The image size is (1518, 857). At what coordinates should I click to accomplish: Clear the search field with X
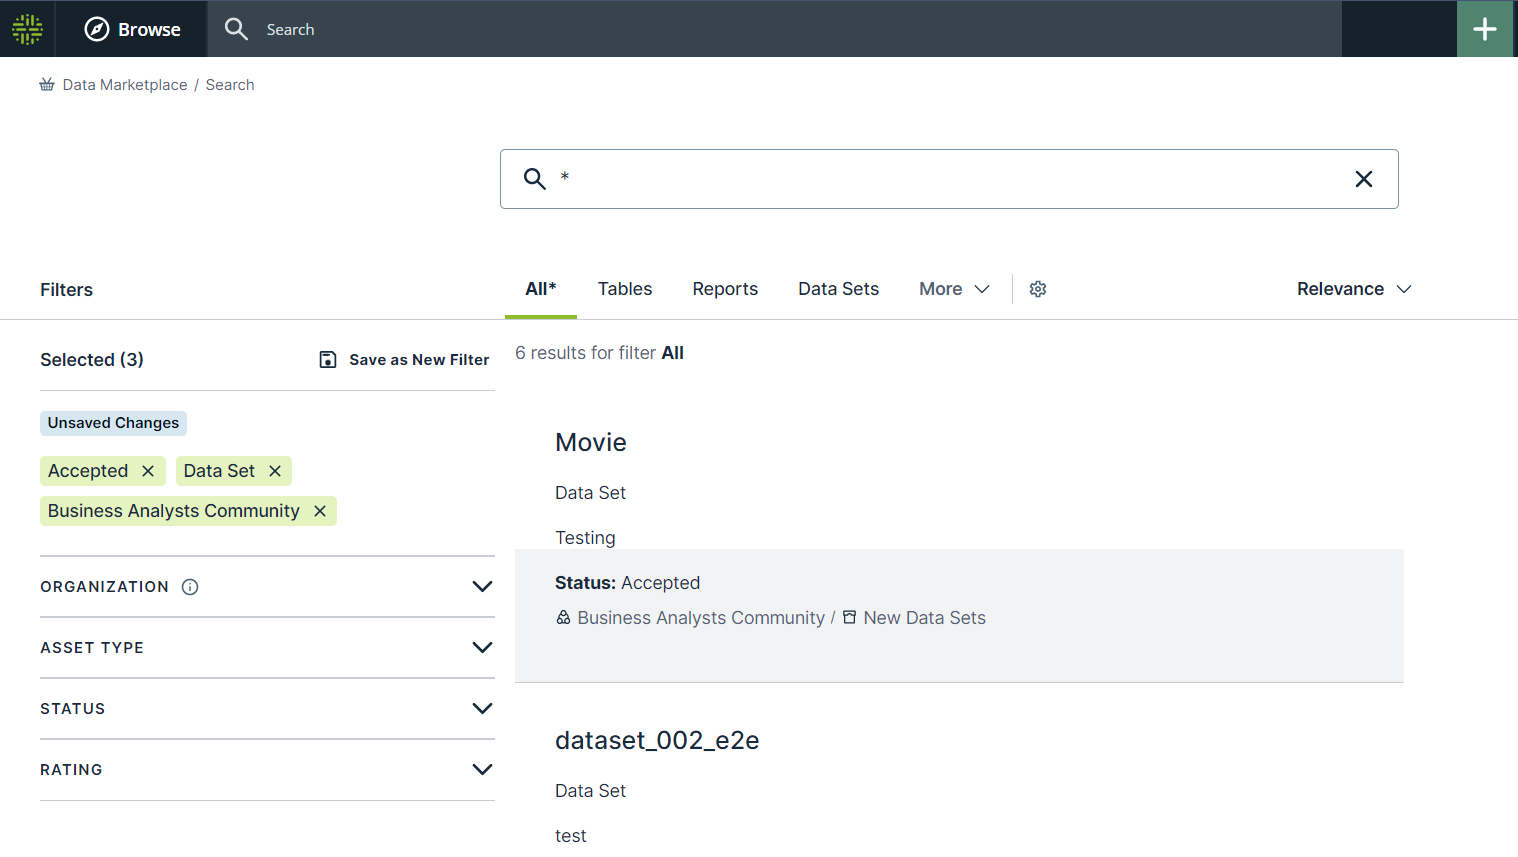[1363, 179]
